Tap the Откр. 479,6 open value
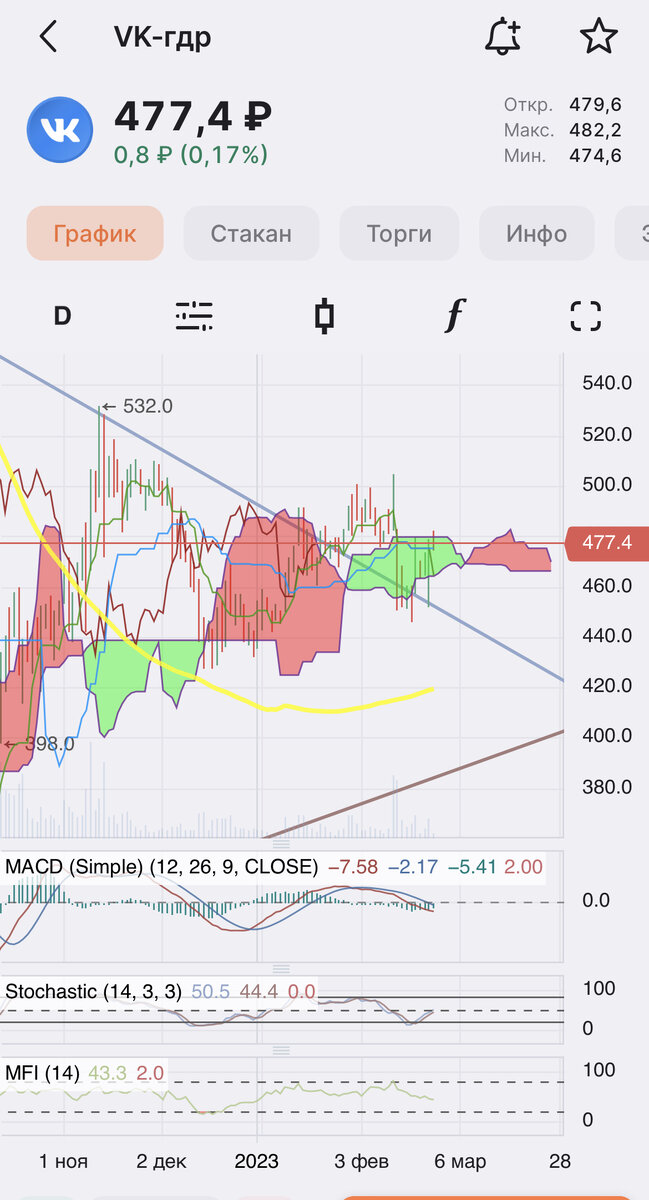 pos(562,104)
